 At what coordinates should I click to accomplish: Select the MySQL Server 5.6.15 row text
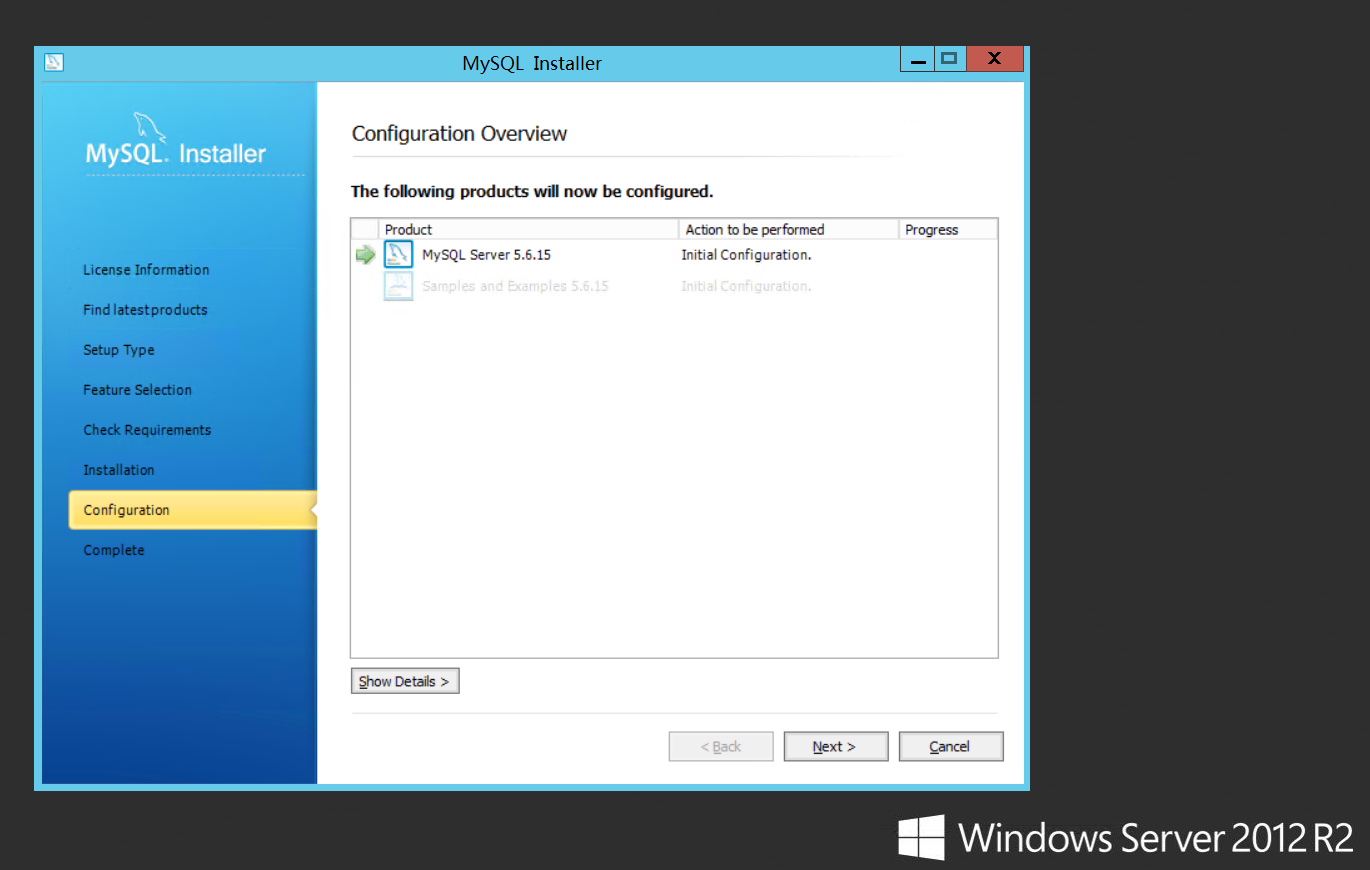[x=486, y=255]
